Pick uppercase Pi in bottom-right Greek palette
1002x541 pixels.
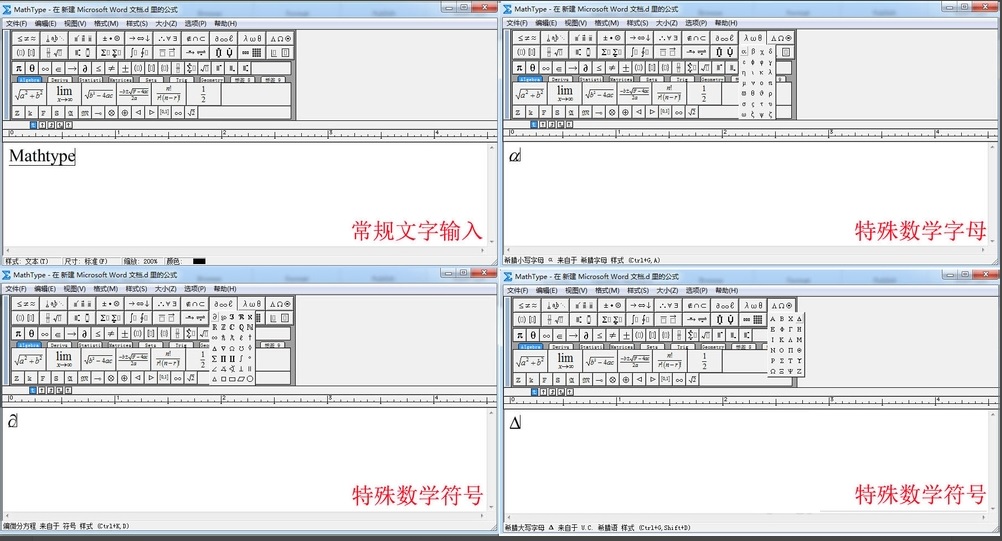click(x=790, y=350)
